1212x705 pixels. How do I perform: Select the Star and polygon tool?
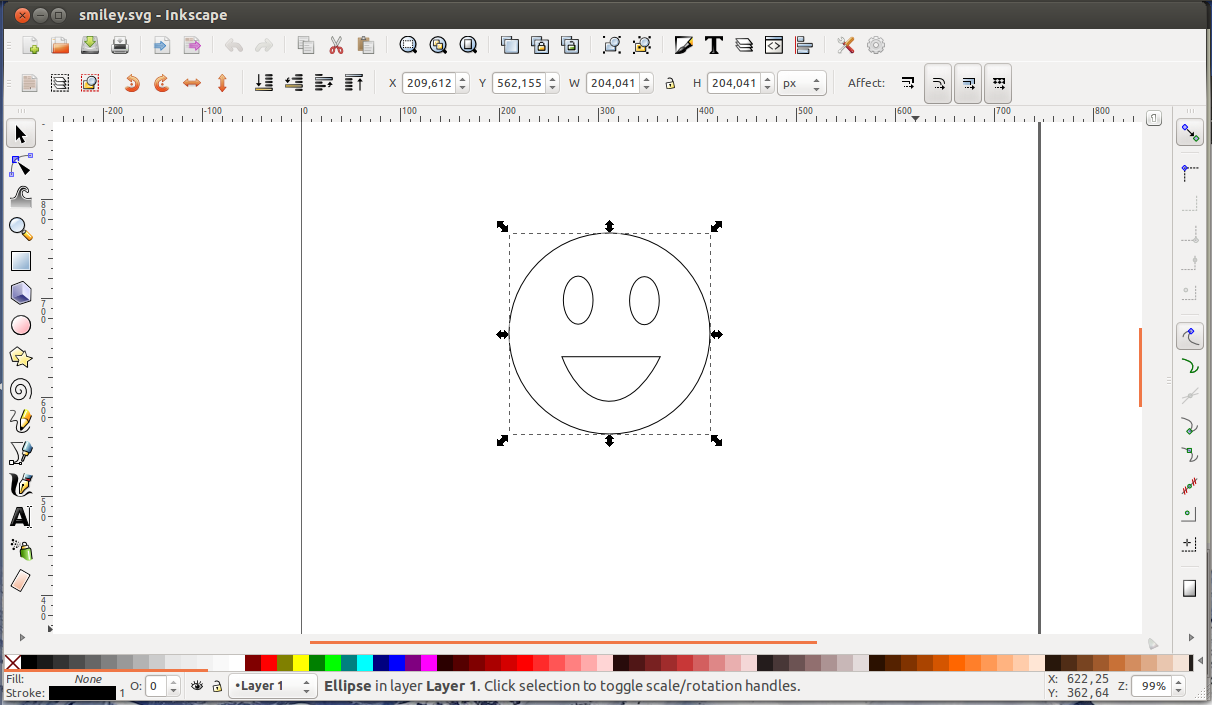point(21,357)
